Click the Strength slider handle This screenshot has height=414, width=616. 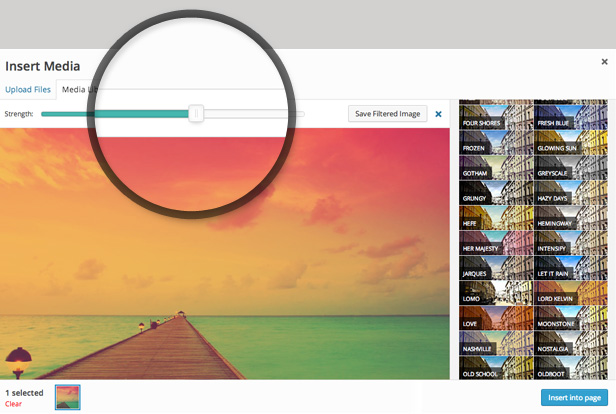196,114
